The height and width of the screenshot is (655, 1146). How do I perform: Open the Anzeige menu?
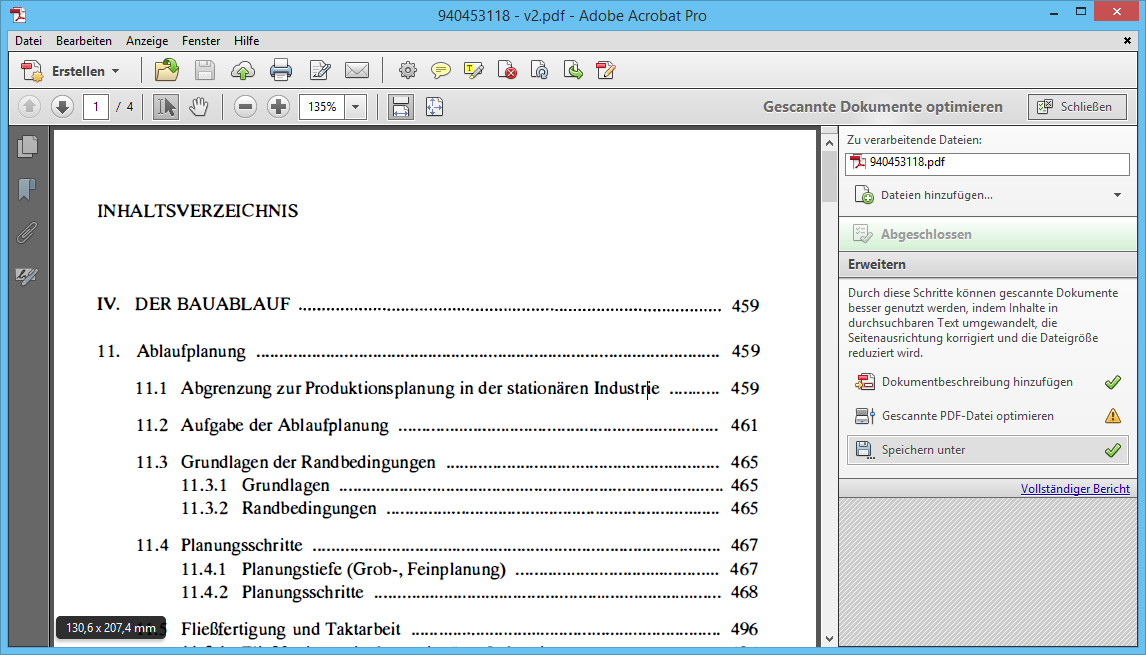pyautogui.click(x=147, y=41)
